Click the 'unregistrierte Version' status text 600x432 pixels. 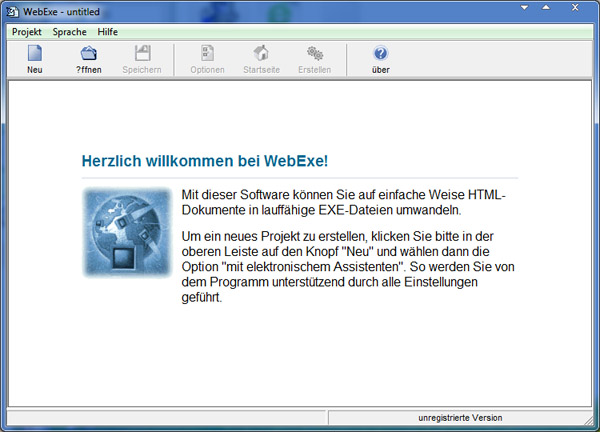(x=460, y=418)
